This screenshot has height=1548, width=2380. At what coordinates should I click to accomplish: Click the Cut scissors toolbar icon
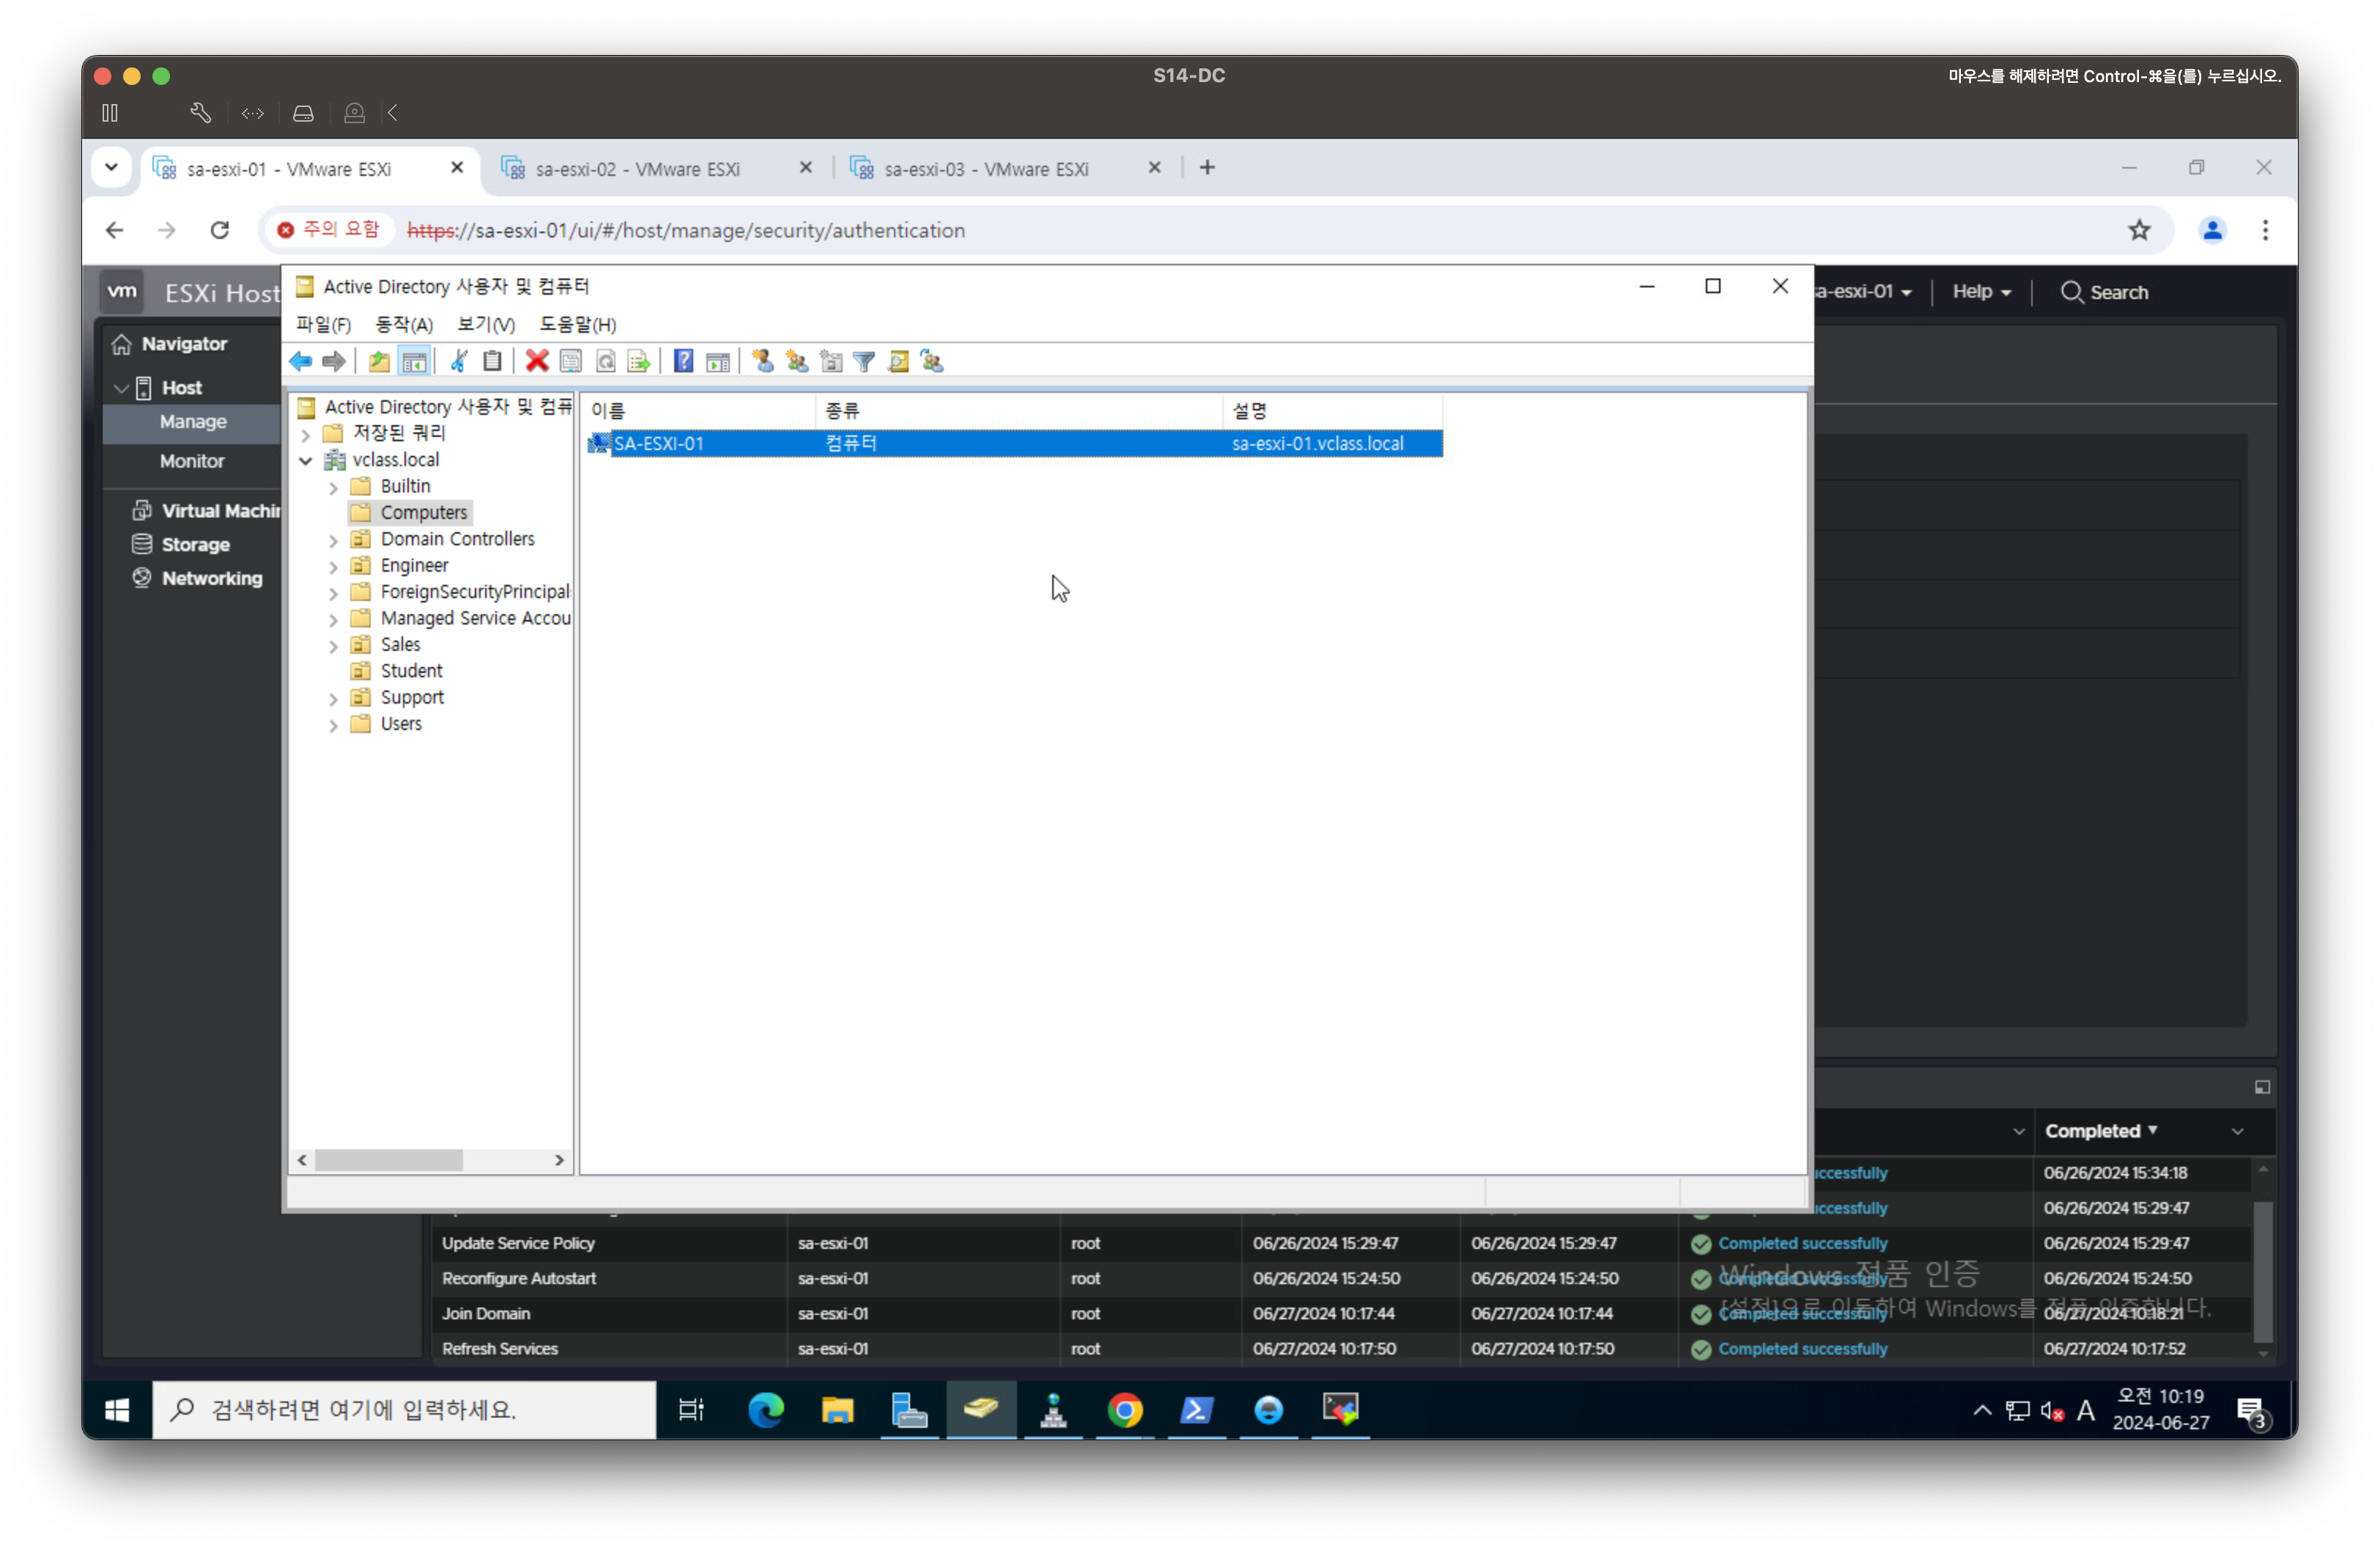pyautogui.click(x=459, y=361)
